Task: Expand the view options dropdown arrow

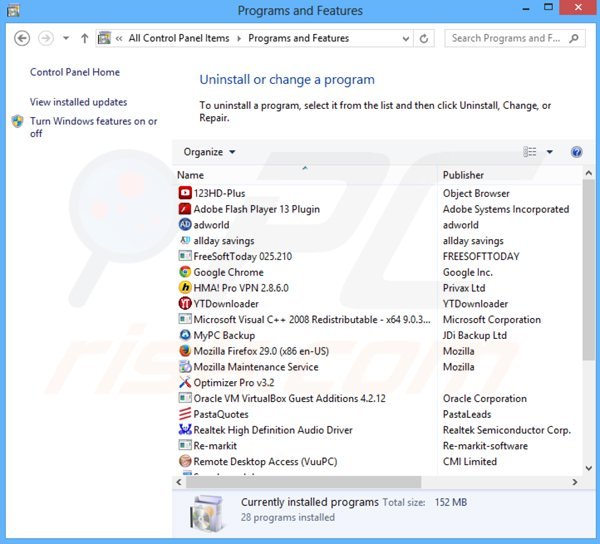Action: point(549,152)
